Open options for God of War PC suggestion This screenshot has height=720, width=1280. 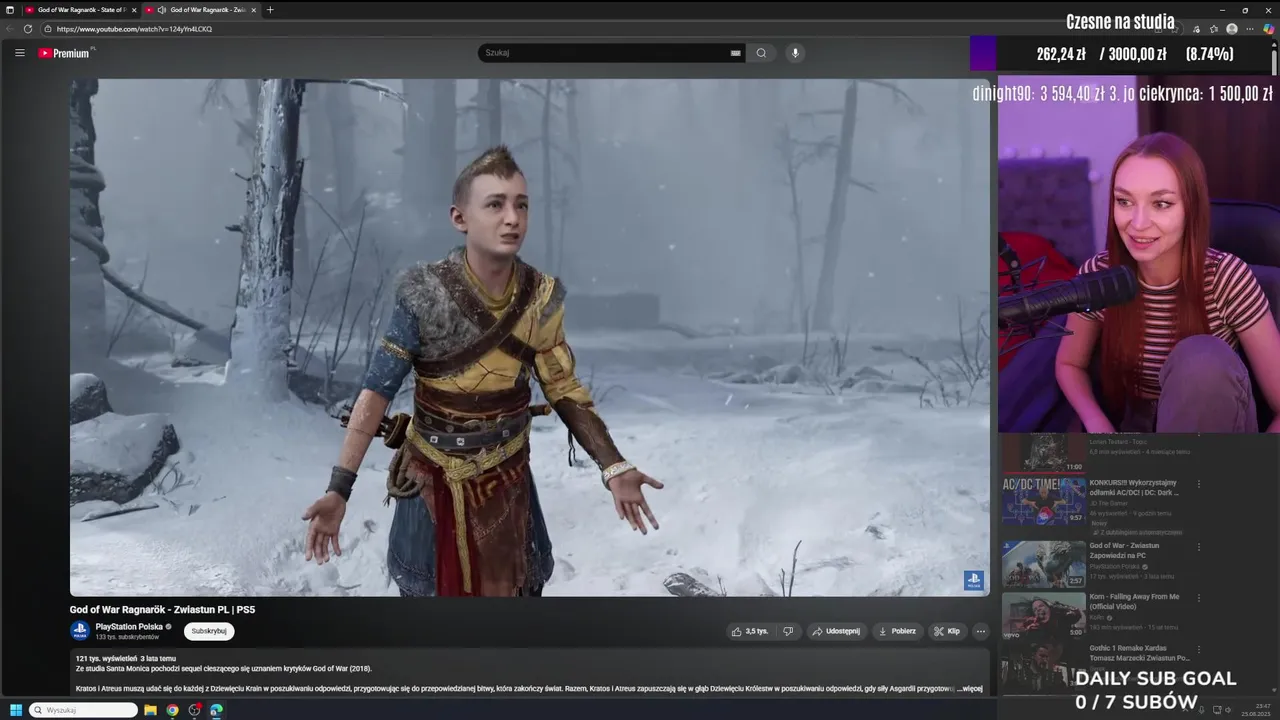pos(1198,547)
